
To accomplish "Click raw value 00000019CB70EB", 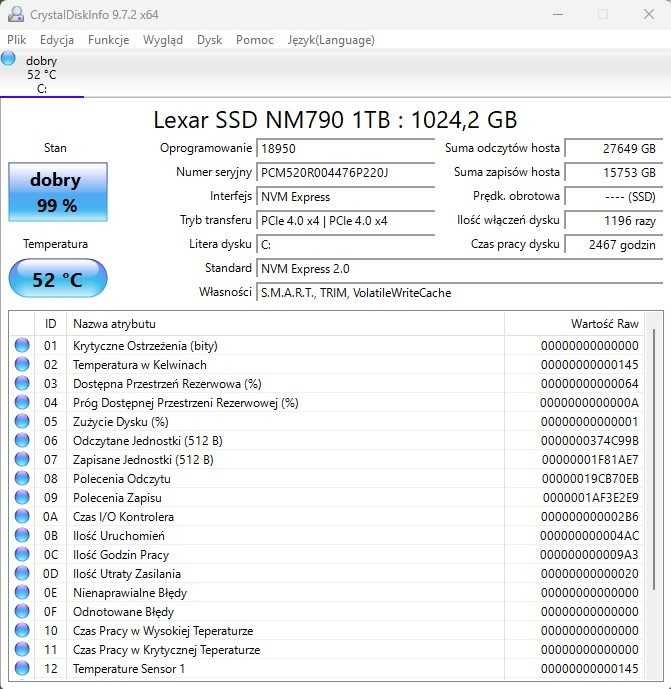I will [590, 479].
